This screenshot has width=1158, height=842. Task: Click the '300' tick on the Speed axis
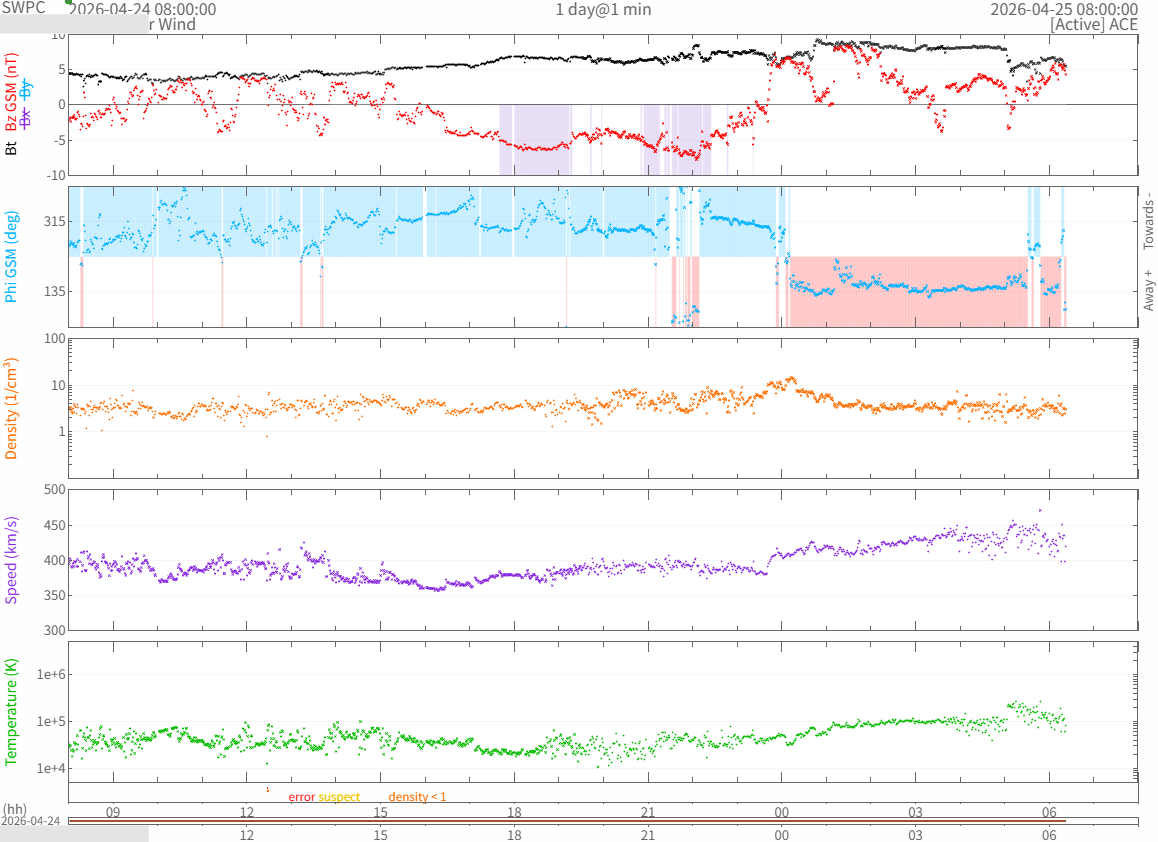coord(55,630)
